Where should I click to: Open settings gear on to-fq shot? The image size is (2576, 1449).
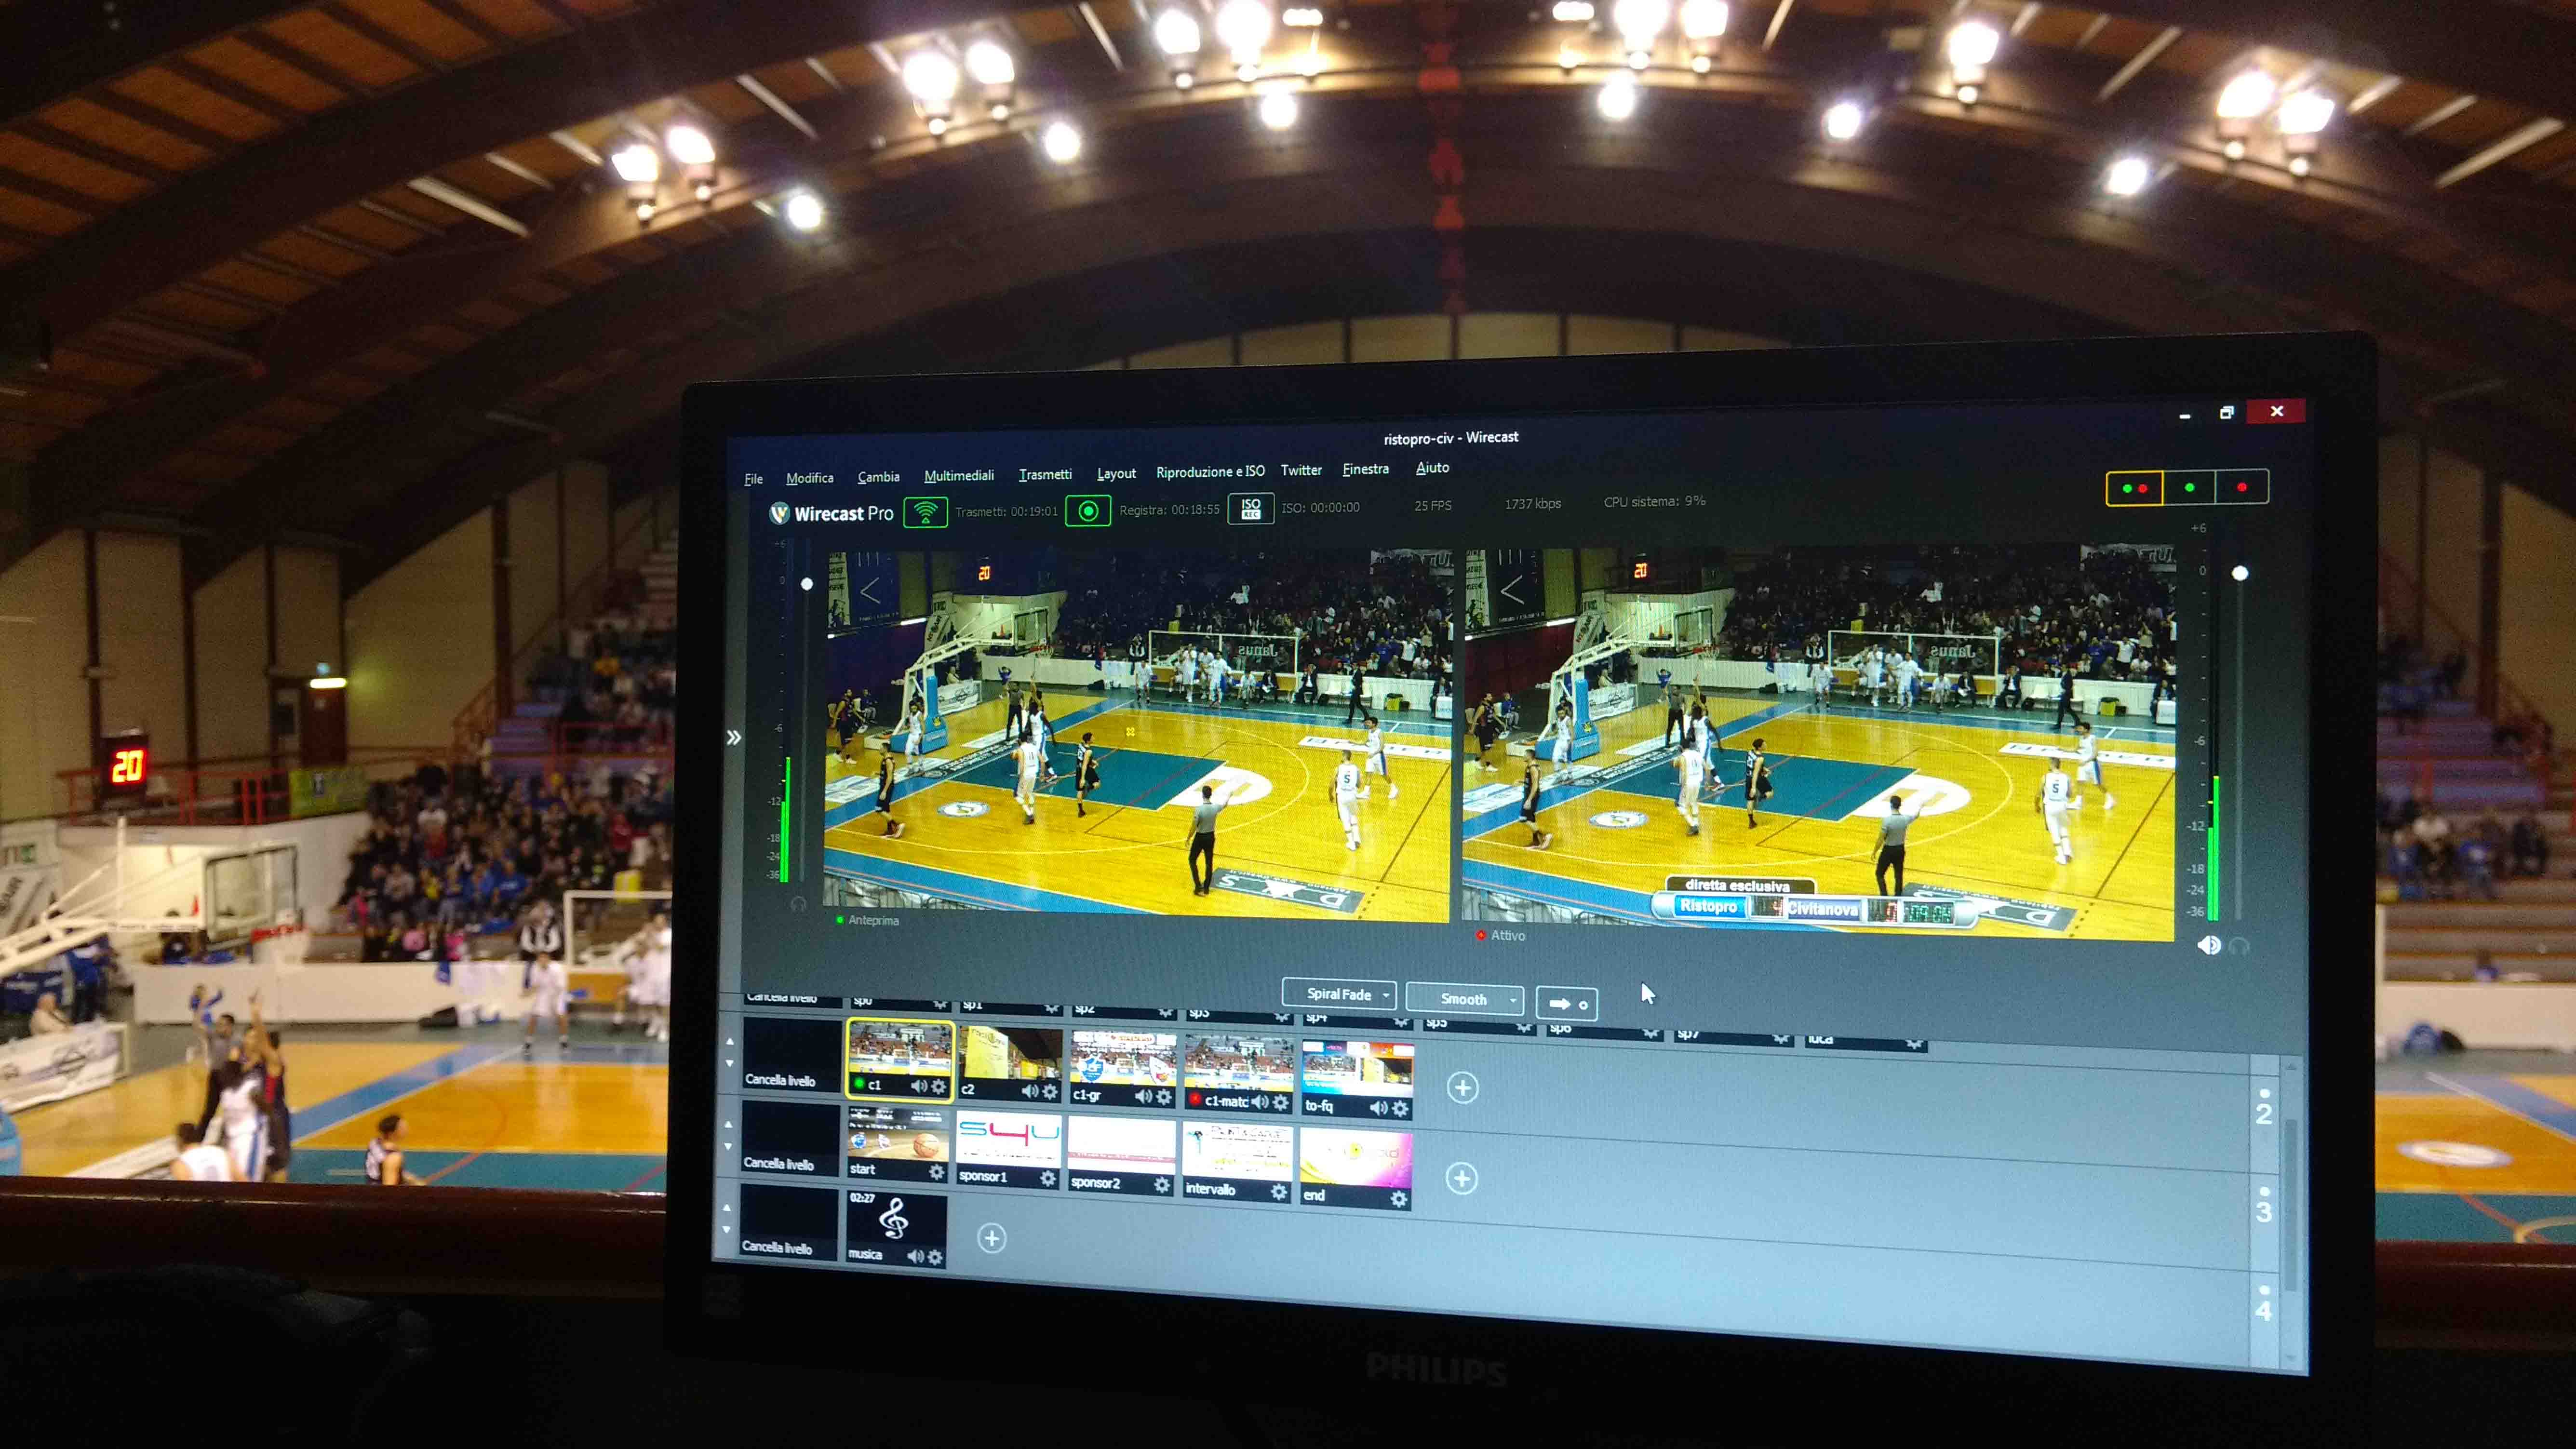(1400, 1108)
